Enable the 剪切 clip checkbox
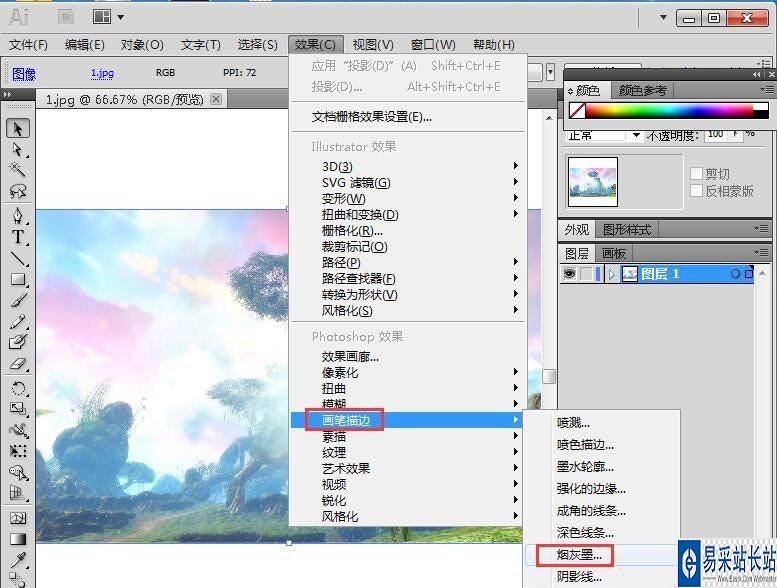The width and height of the screenshot is (777, 588). (697, 173)
